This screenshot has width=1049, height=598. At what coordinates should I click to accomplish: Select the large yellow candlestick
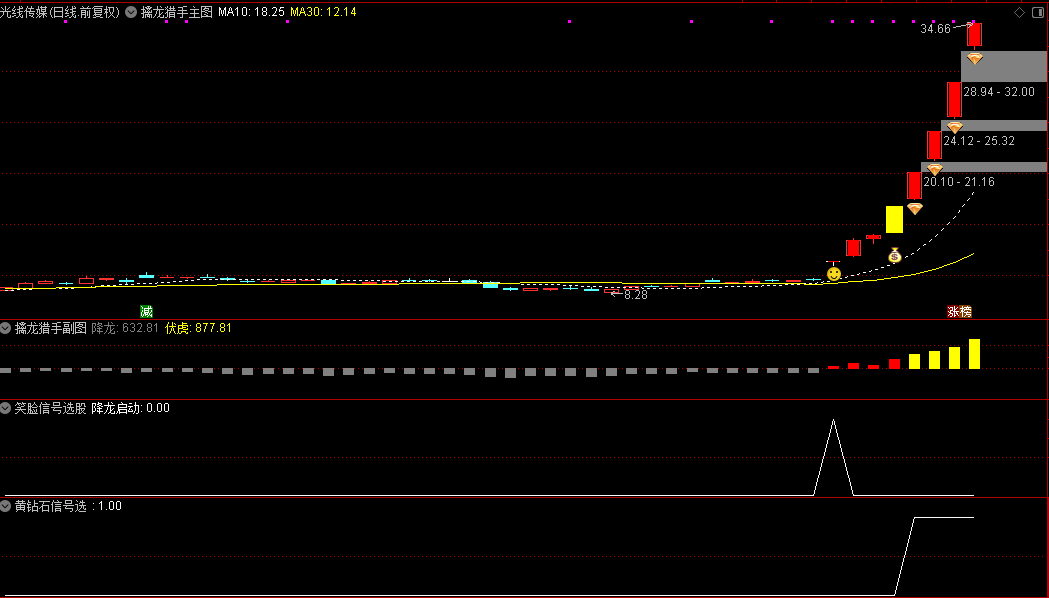pyautogui.click(x=894, y=219)
